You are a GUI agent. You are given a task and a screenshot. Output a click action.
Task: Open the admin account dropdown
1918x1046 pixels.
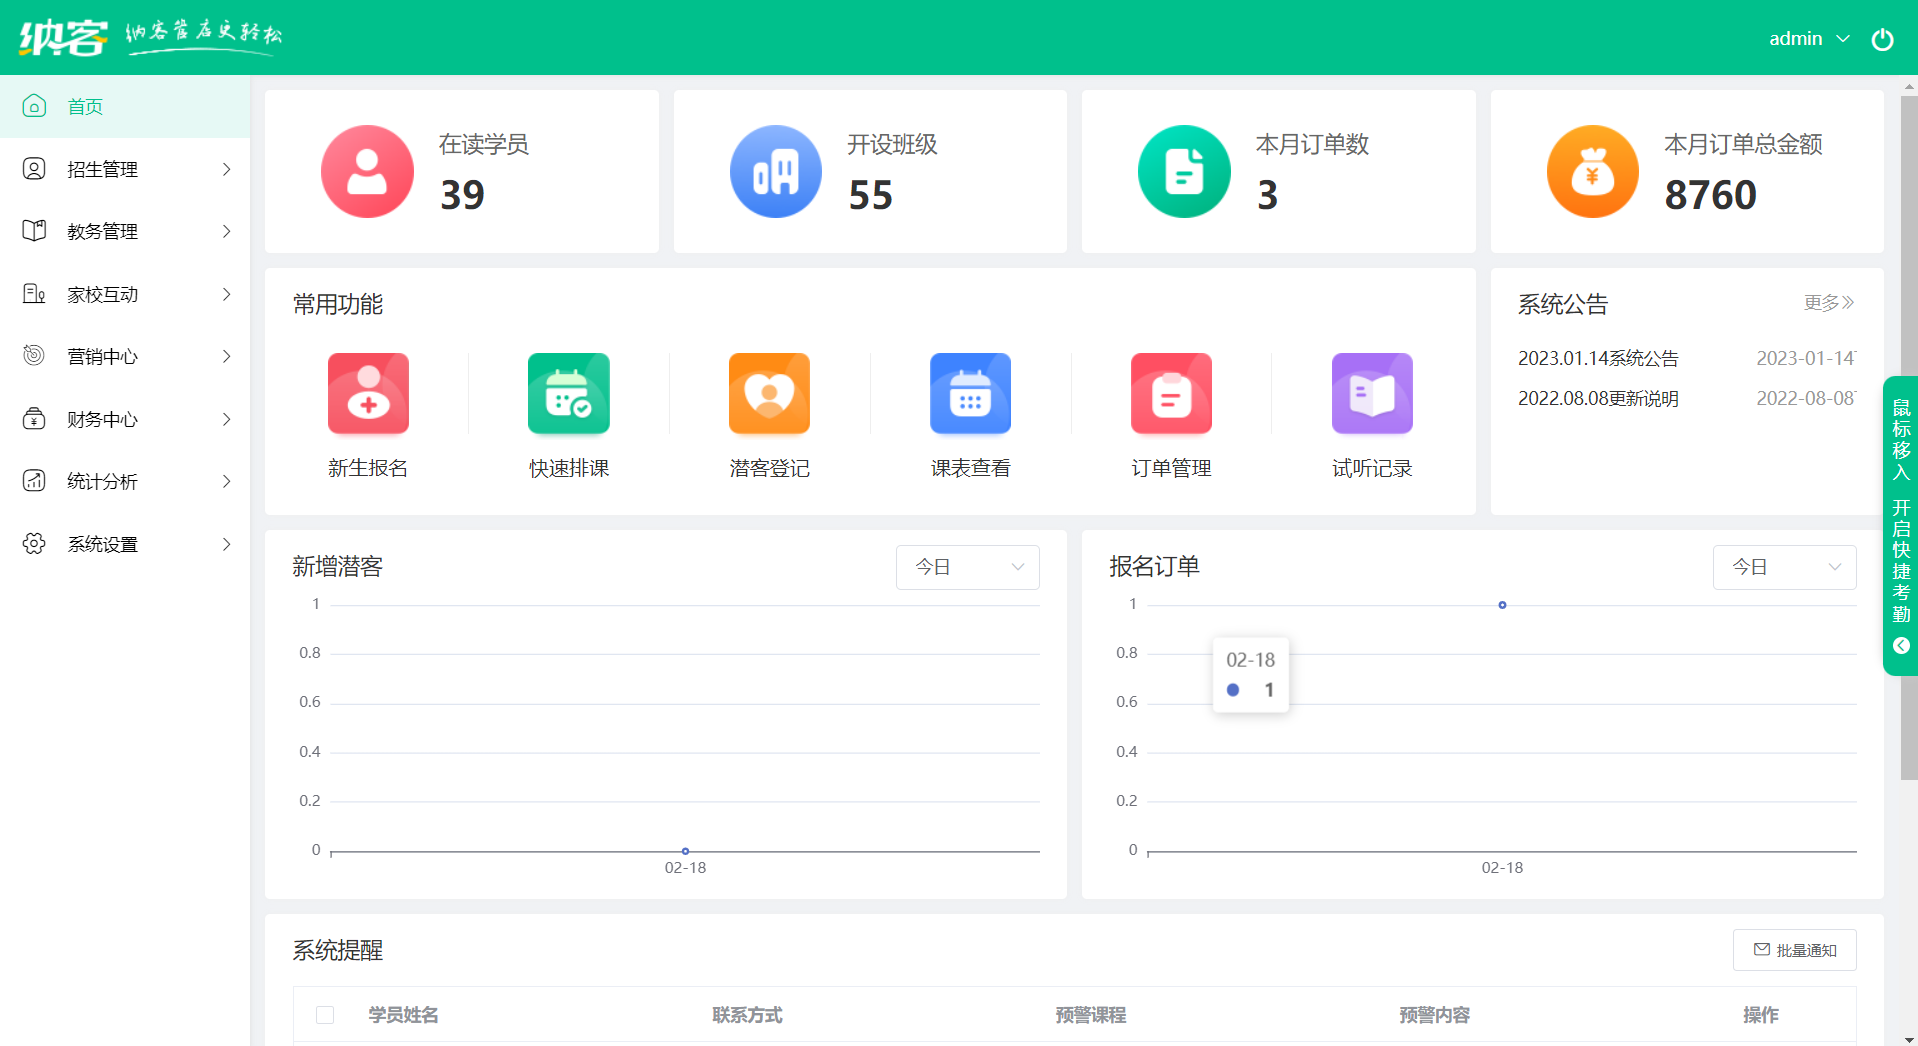1808,38
